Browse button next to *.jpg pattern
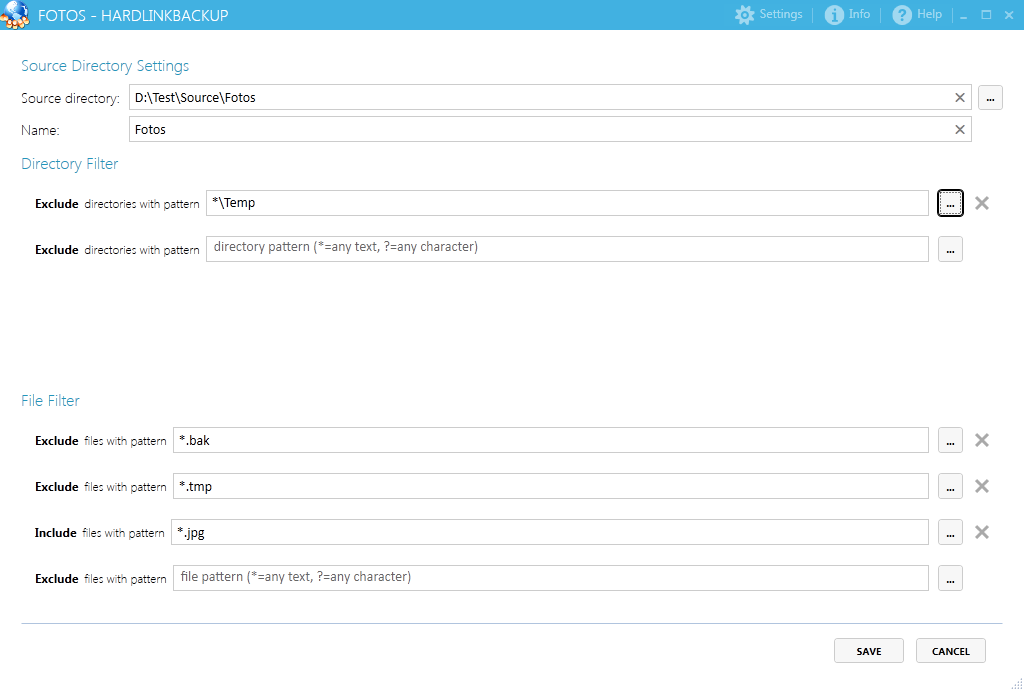The height and width of the screenshot is (691, 1024). coord(950,532)
